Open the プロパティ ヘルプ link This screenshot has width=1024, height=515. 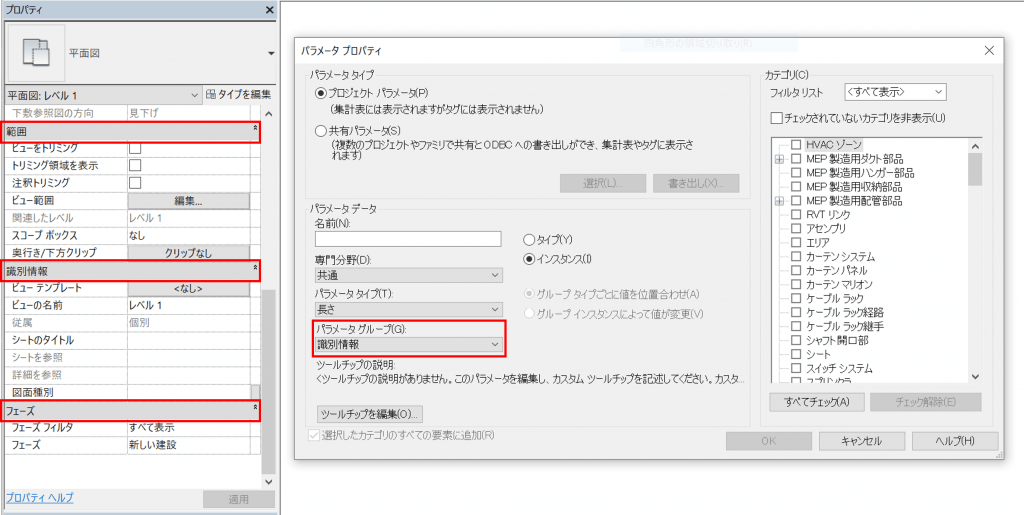39,497
